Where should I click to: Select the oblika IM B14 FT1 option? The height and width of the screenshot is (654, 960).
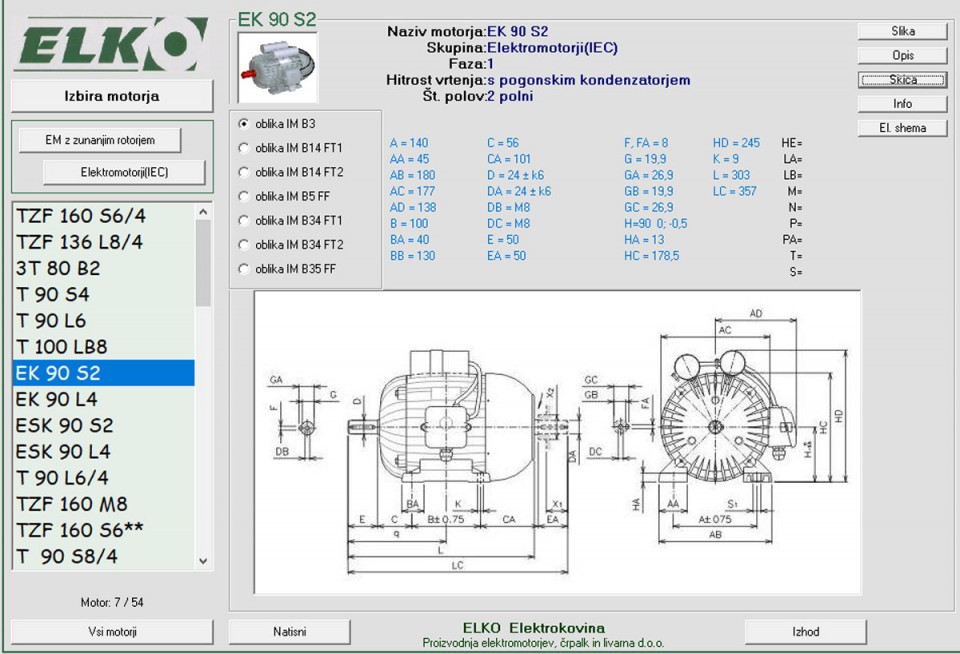(x=244, y=148)
